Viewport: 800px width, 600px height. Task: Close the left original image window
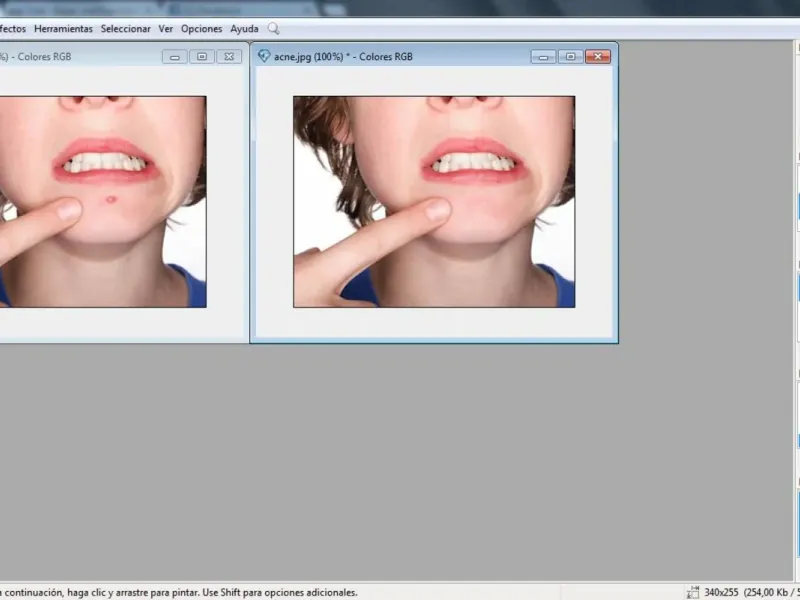[229, 57]
